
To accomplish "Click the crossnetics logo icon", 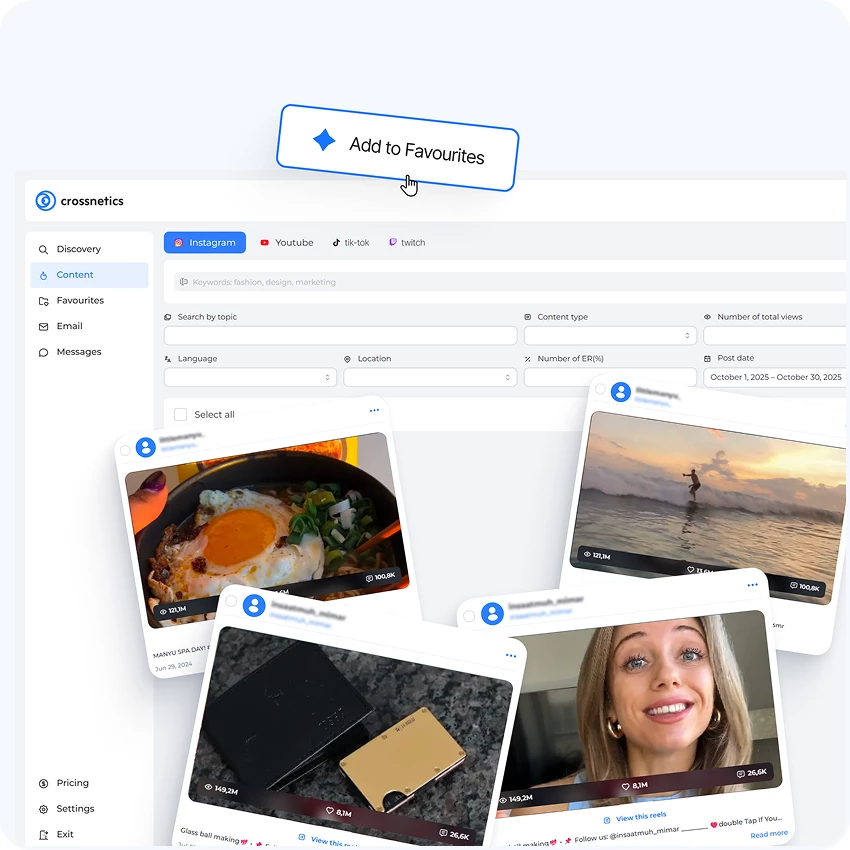I will (45, 201).
